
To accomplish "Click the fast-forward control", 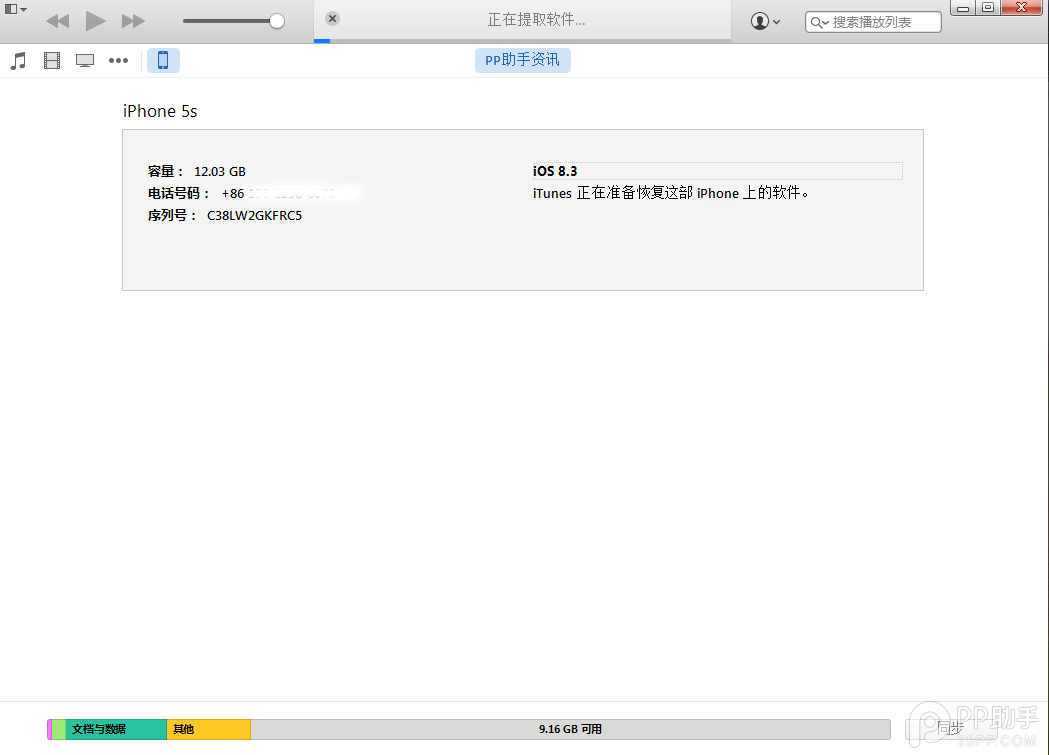I will [133, 20].
